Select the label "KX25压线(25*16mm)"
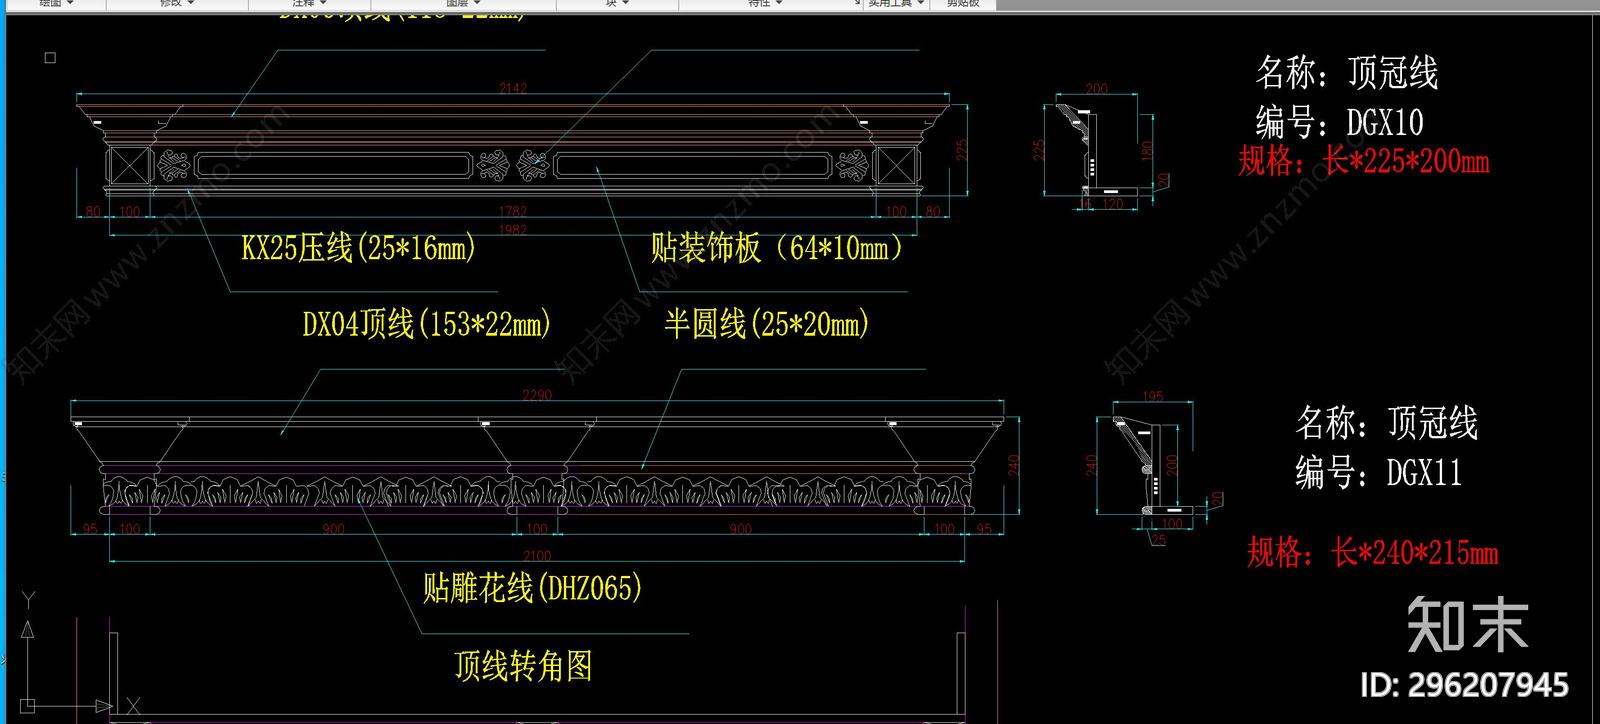The width and height of the screenshot is (1600, 724). click(358, 247)
